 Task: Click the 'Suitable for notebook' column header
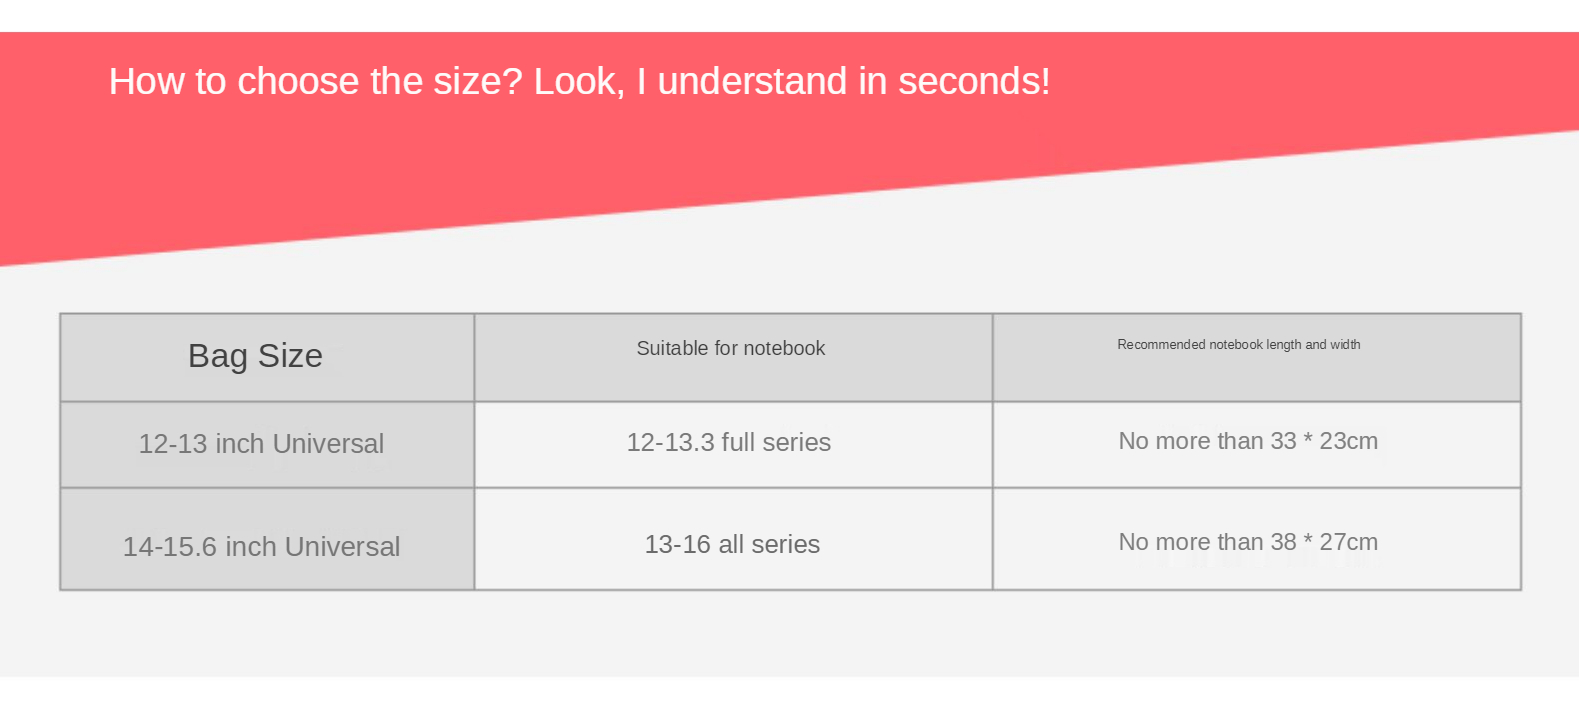(733, 357)
